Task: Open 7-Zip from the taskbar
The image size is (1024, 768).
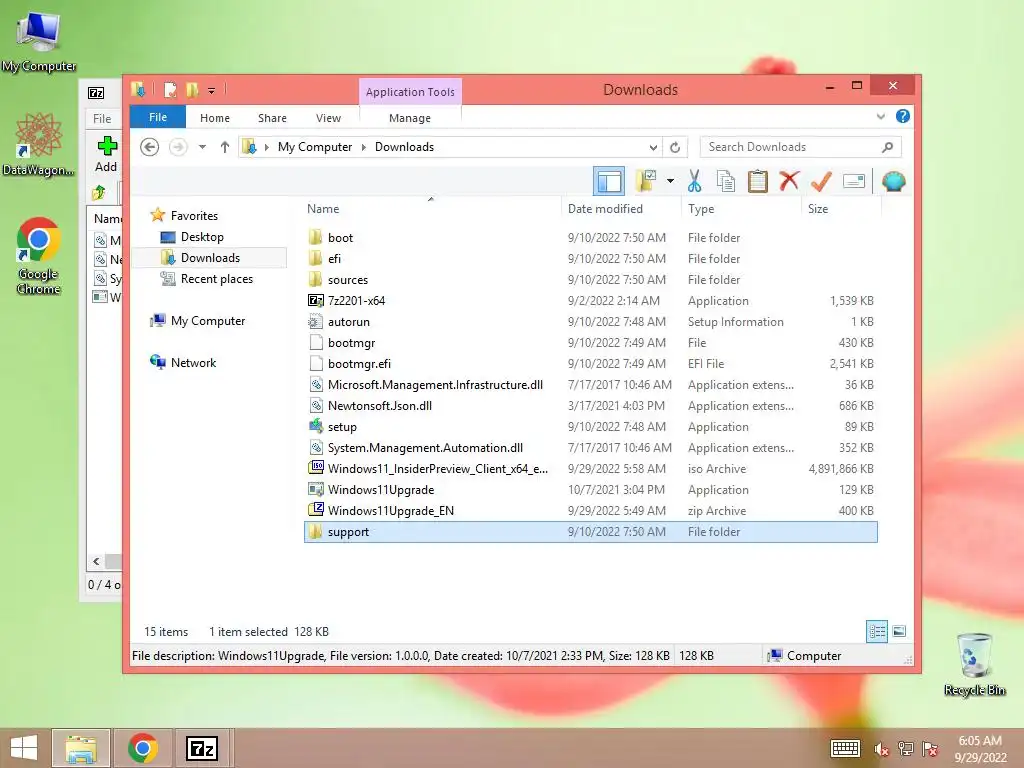Action: [202, 748]
